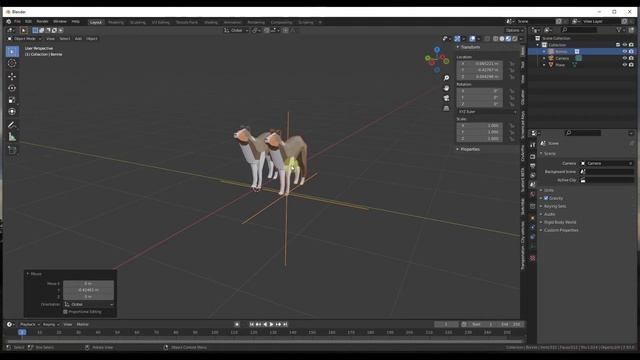Select the Move tool
The width and height of the screenshot is (640, 360).
[12, 76]
